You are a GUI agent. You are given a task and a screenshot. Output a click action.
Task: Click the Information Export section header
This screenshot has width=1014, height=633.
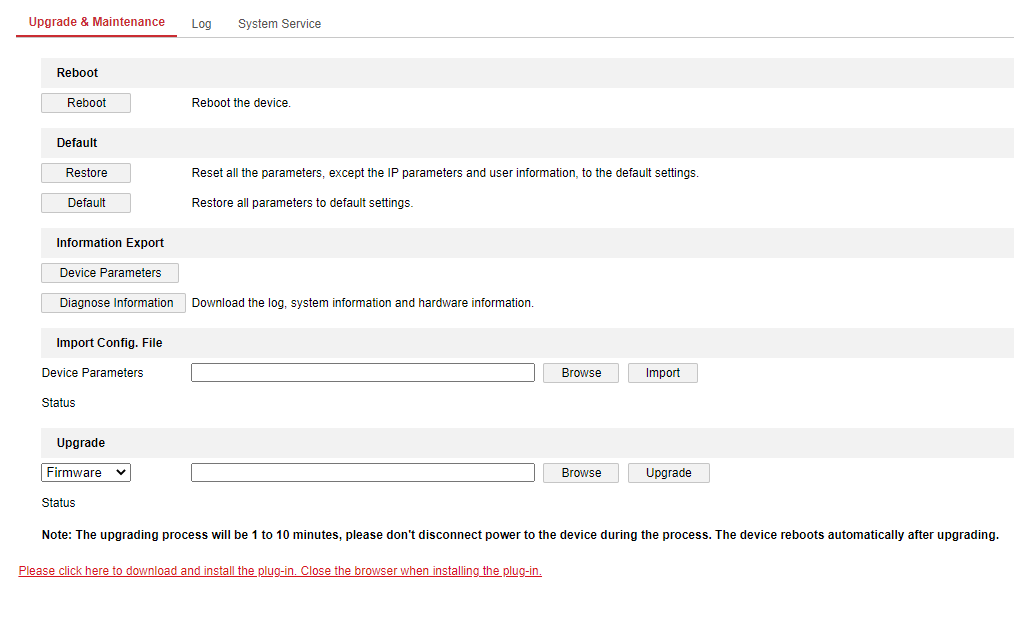[x=110, y=243]
